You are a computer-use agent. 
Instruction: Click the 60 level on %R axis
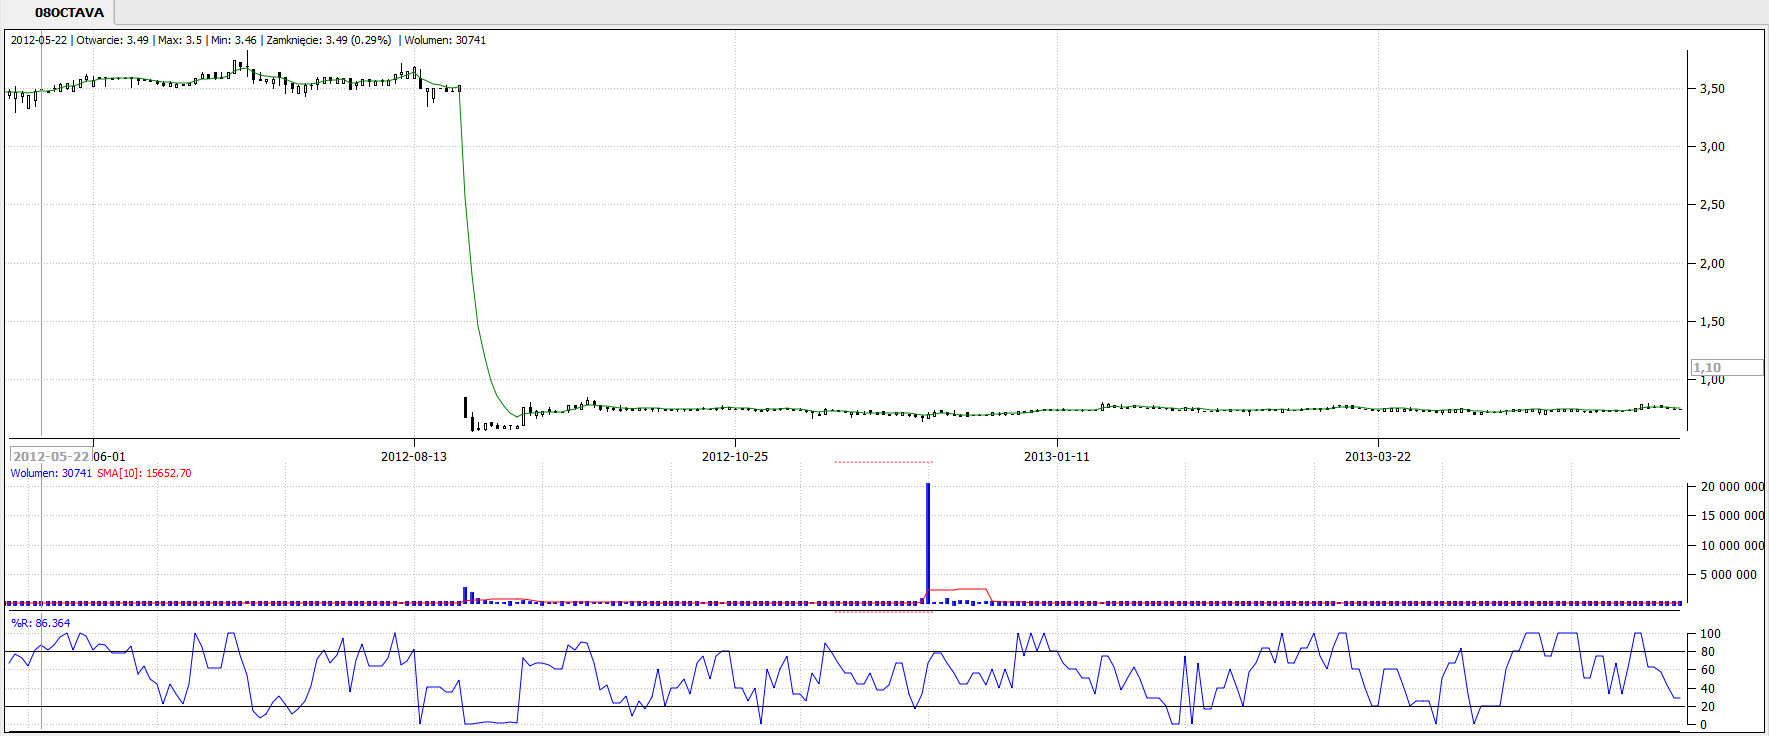[1707, 670]
